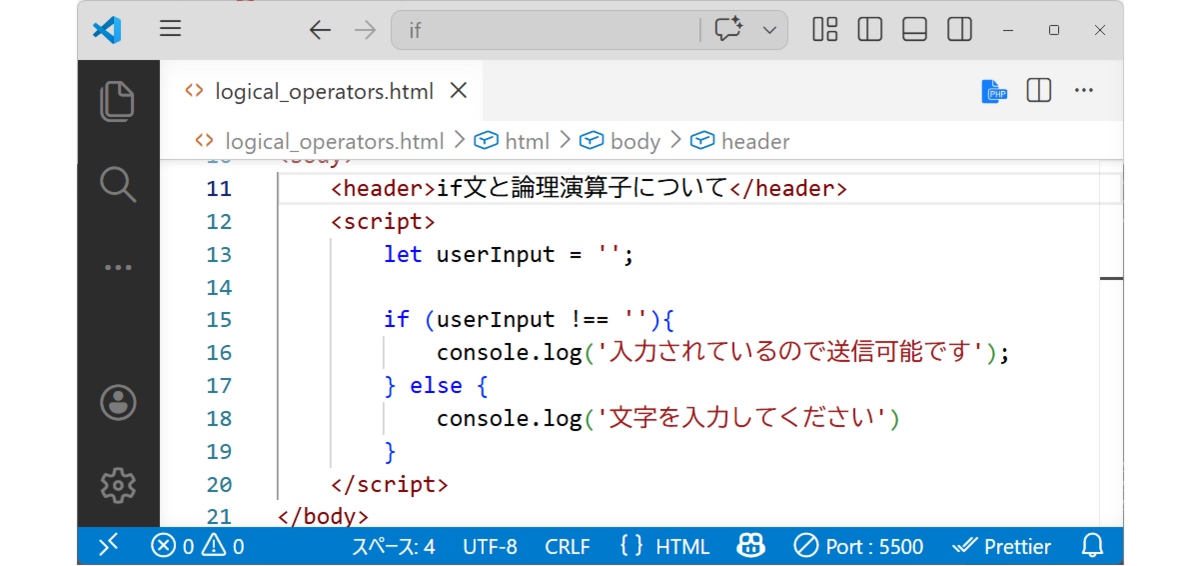Screen dimensions: 1200x566
Task: Change indentation via スペース: 4
Action: tap(393, 546)
